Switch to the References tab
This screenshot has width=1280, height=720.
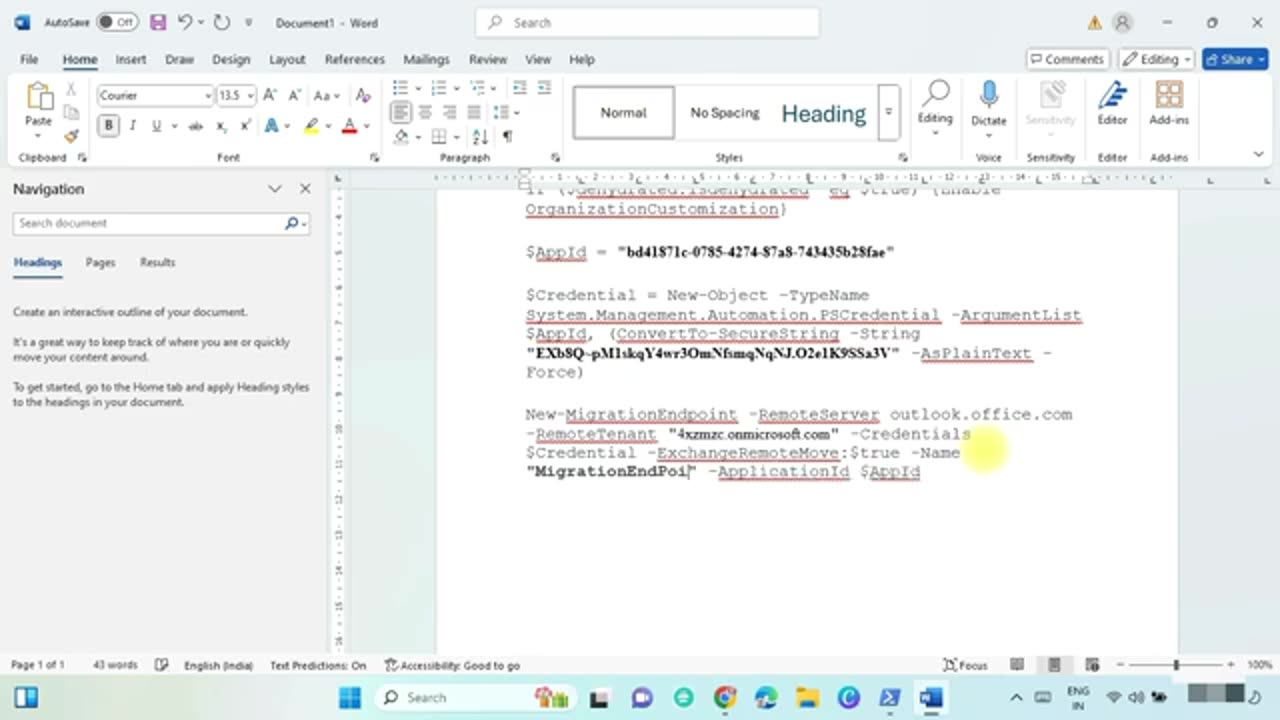tap(354, 59)
